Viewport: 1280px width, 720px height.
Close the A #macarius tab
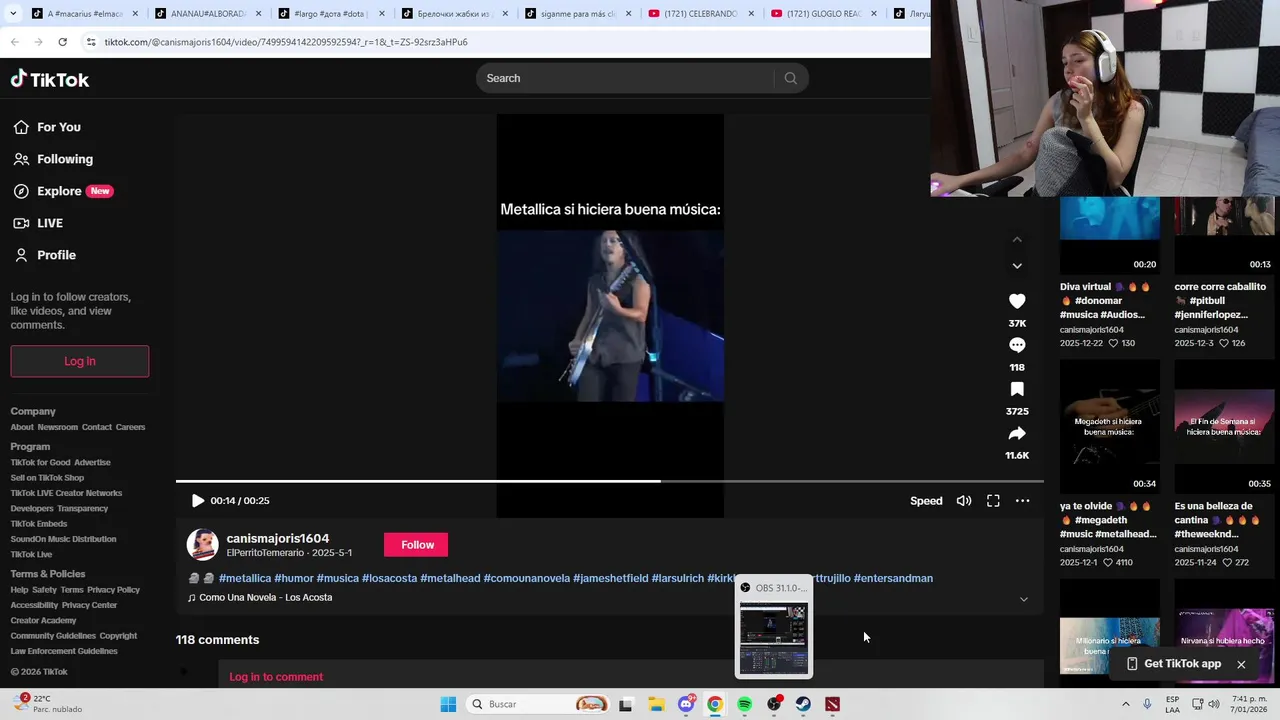(x=135, y=14)
